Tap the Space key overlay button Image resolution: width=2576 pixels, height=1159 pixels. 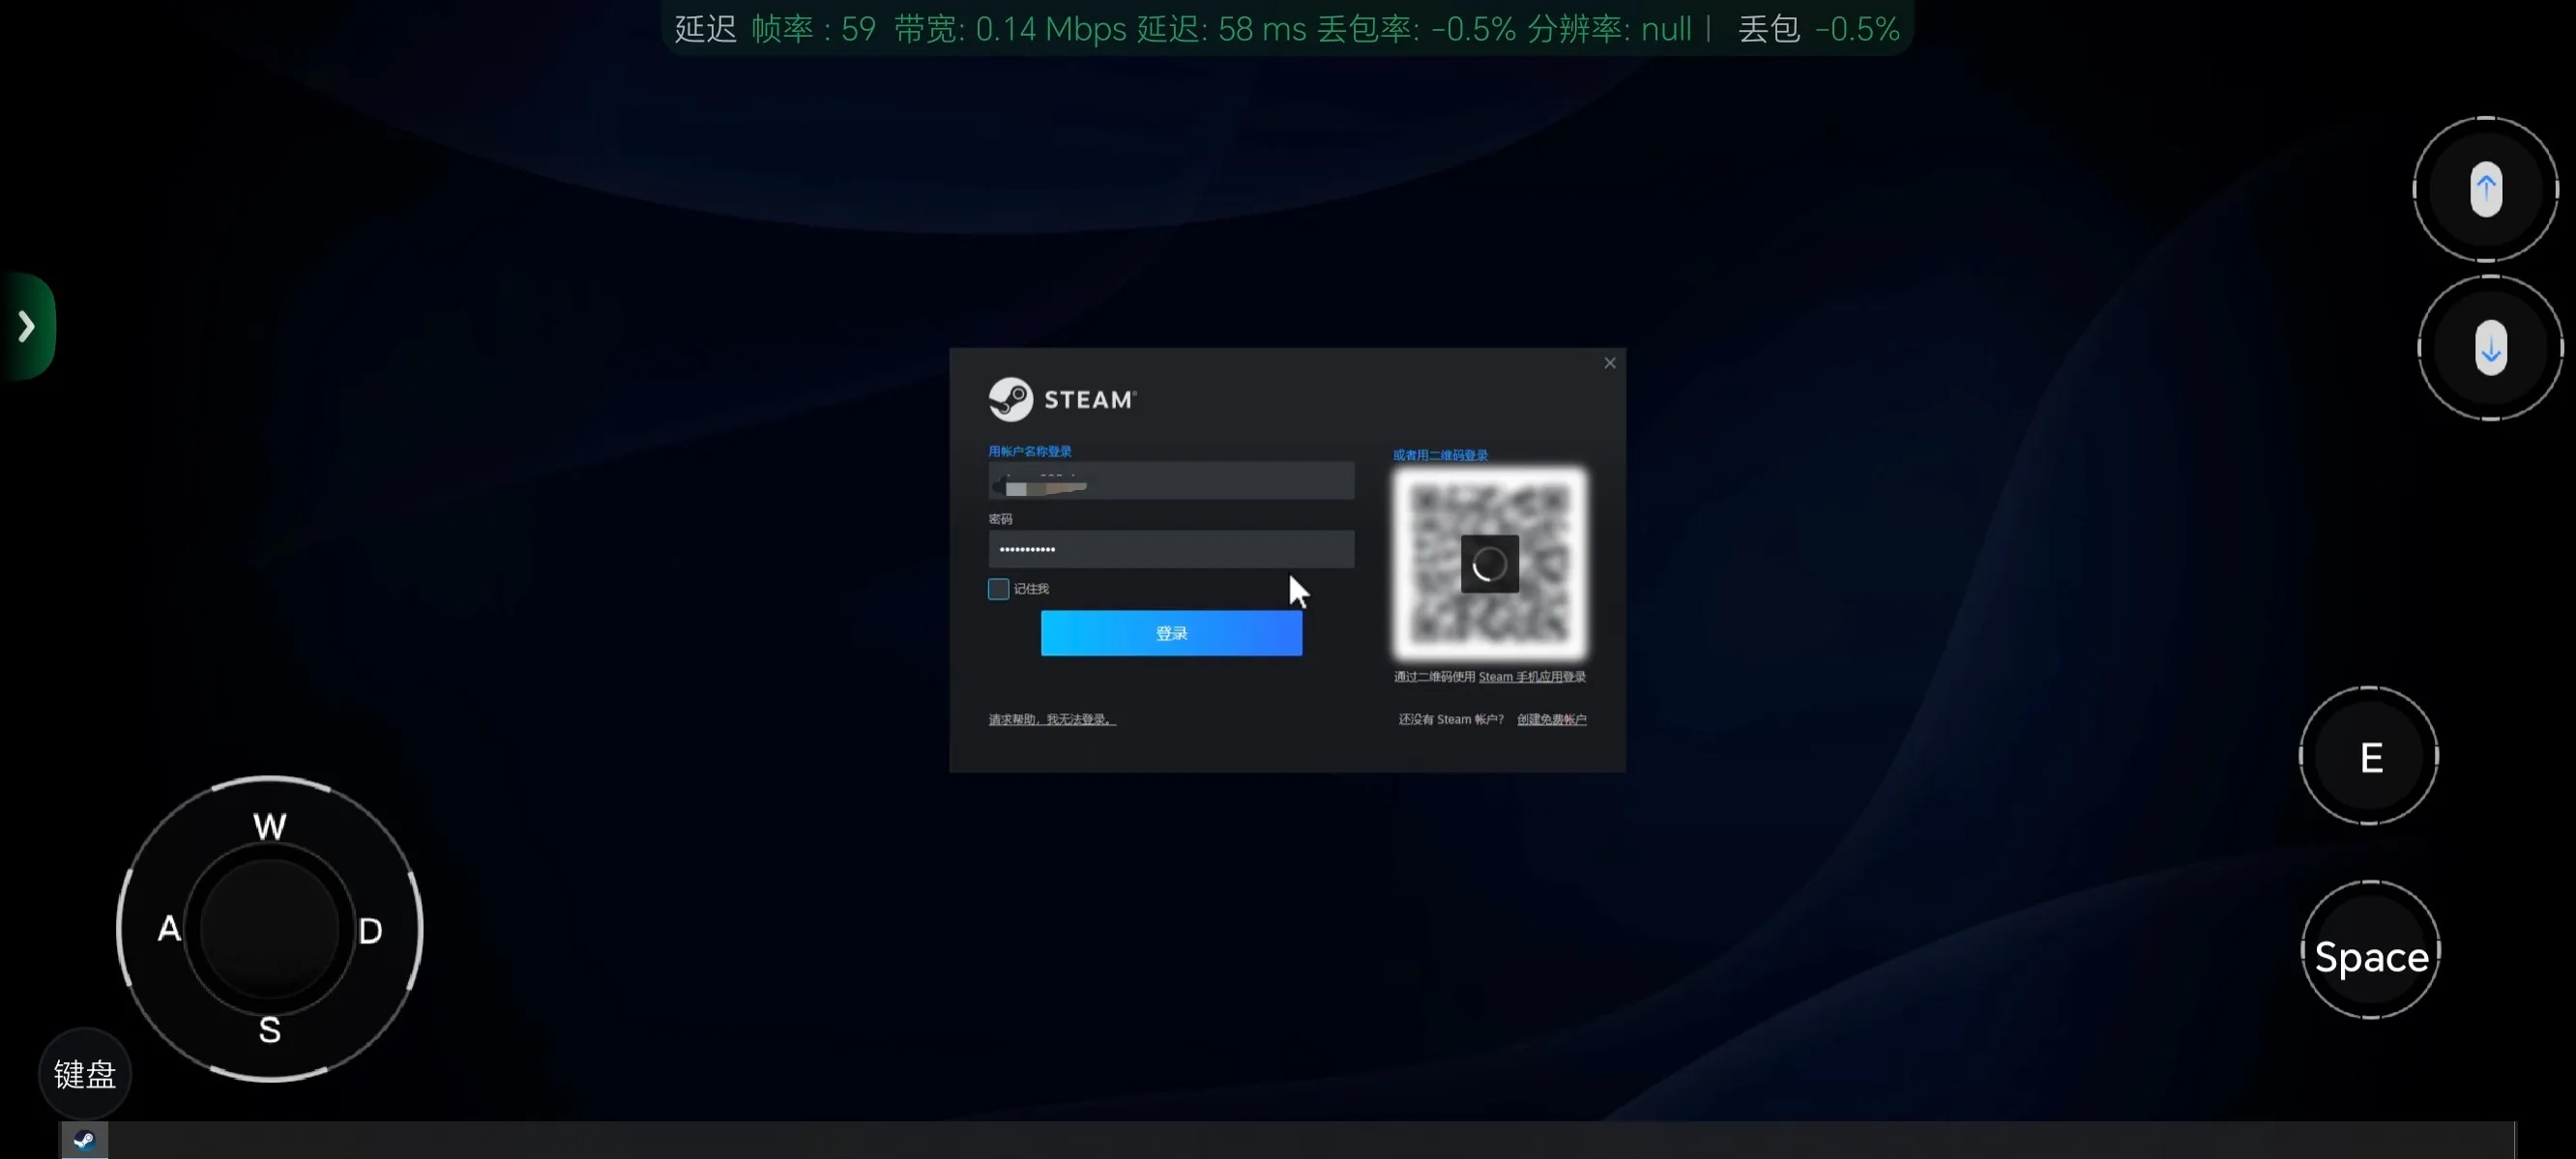click(x=2371, y=950)
